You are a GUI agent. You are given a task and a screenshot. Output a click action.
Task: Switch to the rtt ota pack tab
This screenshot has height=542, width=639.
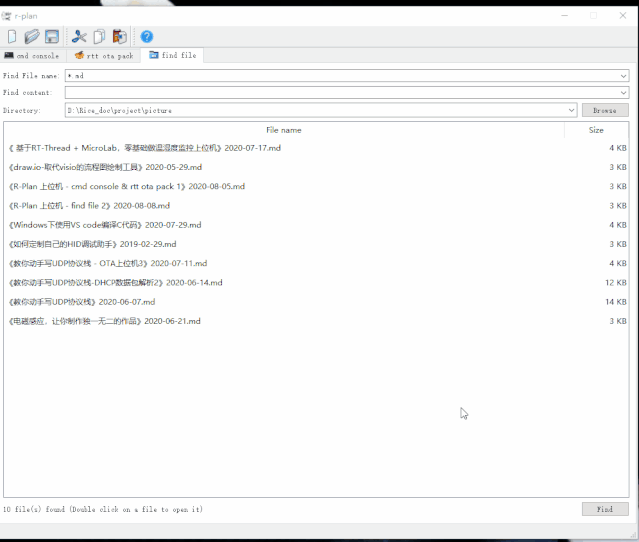[x=104, y=55]
